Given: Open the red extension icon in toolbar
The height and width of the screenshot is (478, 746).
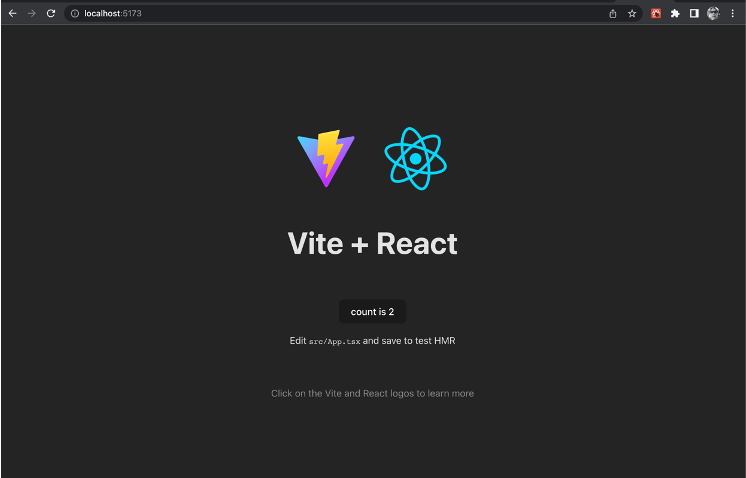Looking at the screenshot, I should click(x=656, y=13).
